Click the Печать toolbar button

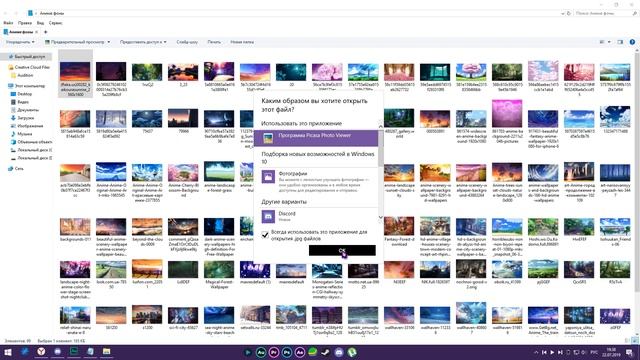214,42
